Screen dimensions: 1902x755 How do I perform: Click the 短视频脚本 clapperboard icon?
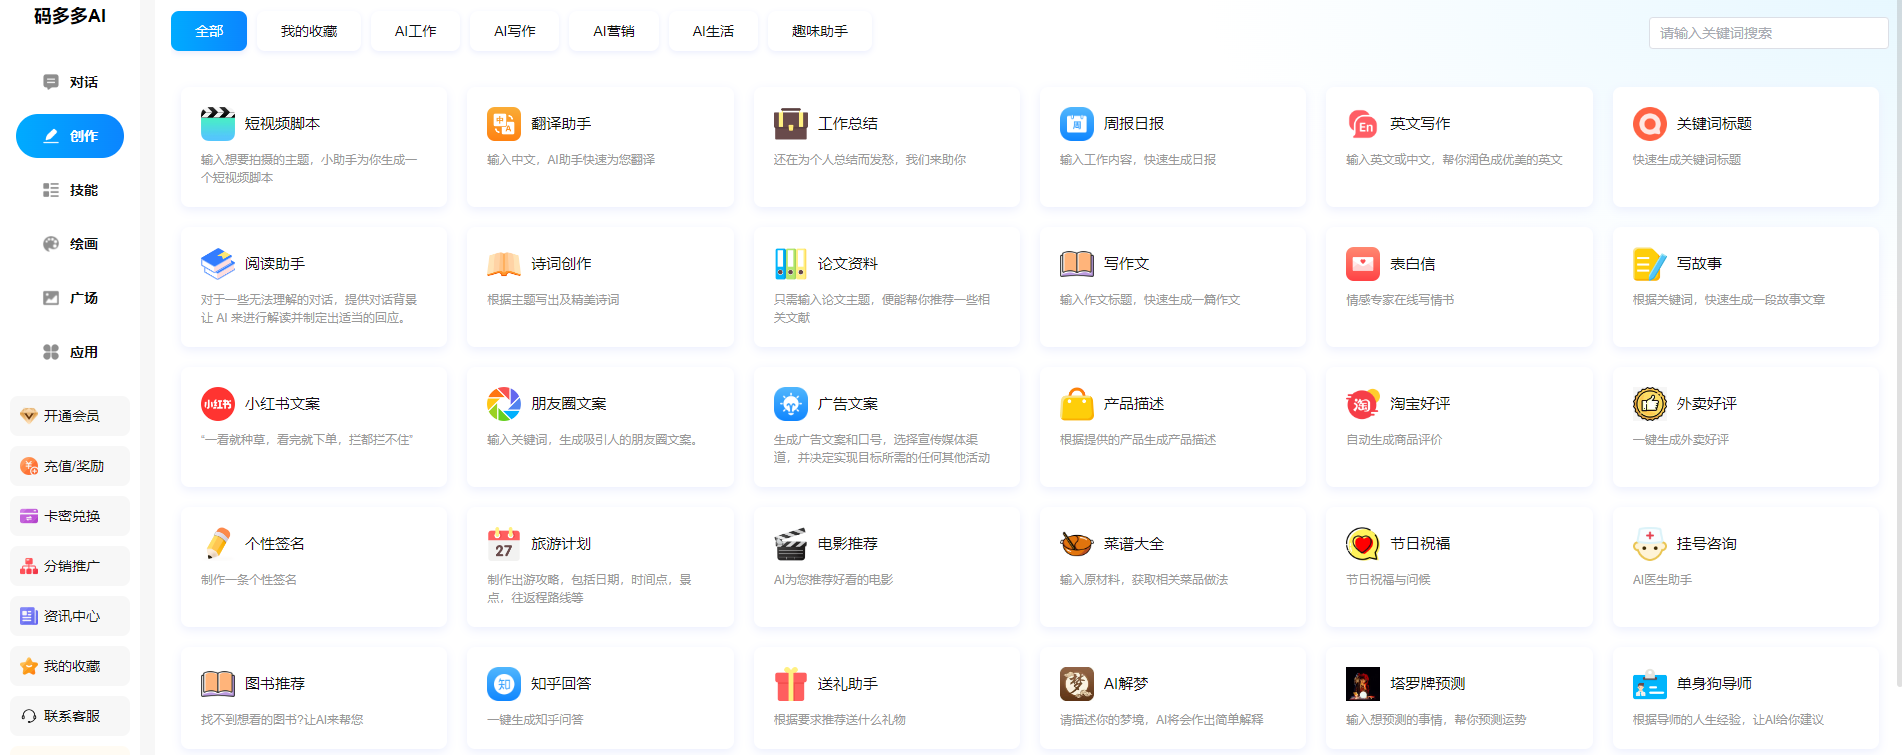click(x=218, y=124)
